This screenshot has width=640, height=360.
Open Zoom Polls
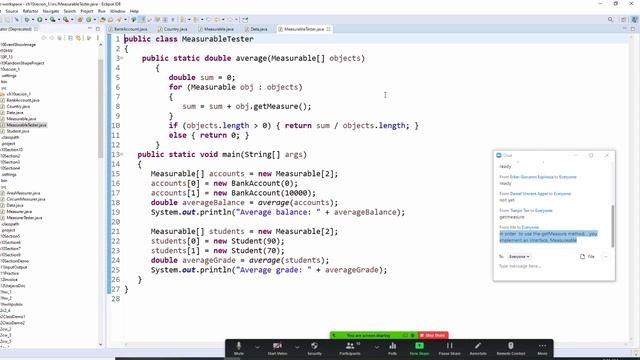392,349
